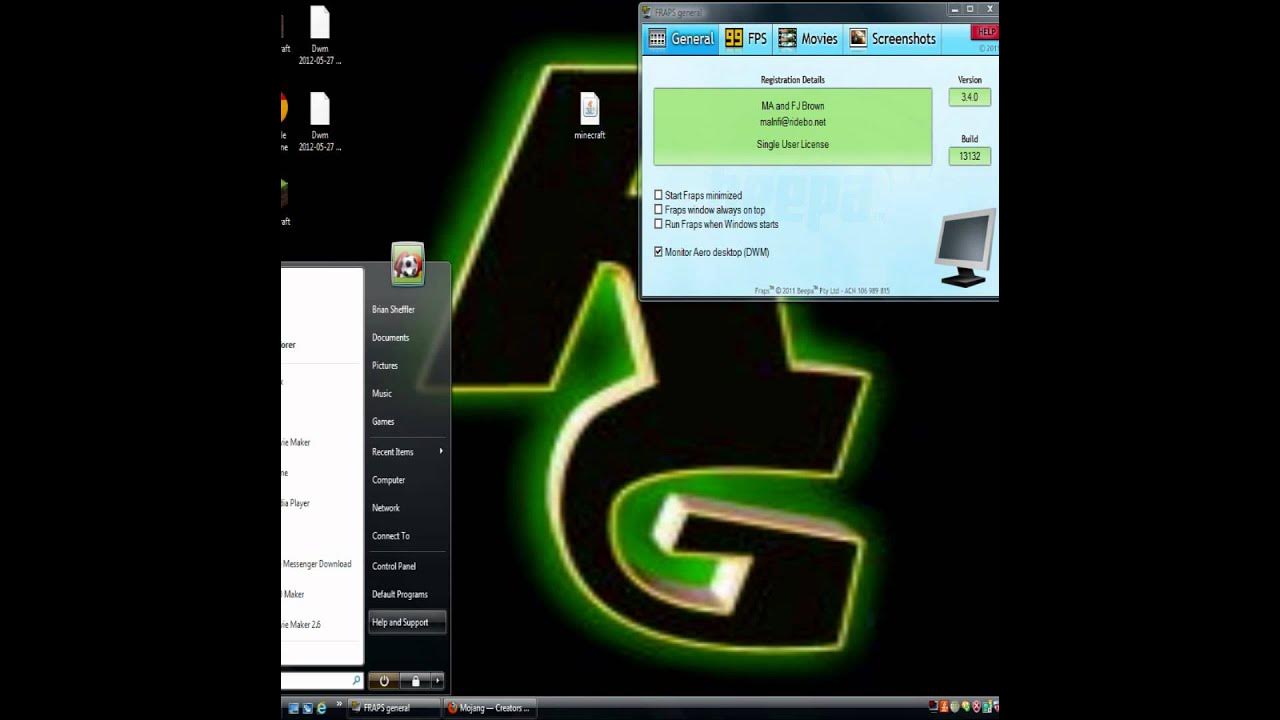Click the build number 13132
Screen dimensions: 1280x720
(969, 156)
